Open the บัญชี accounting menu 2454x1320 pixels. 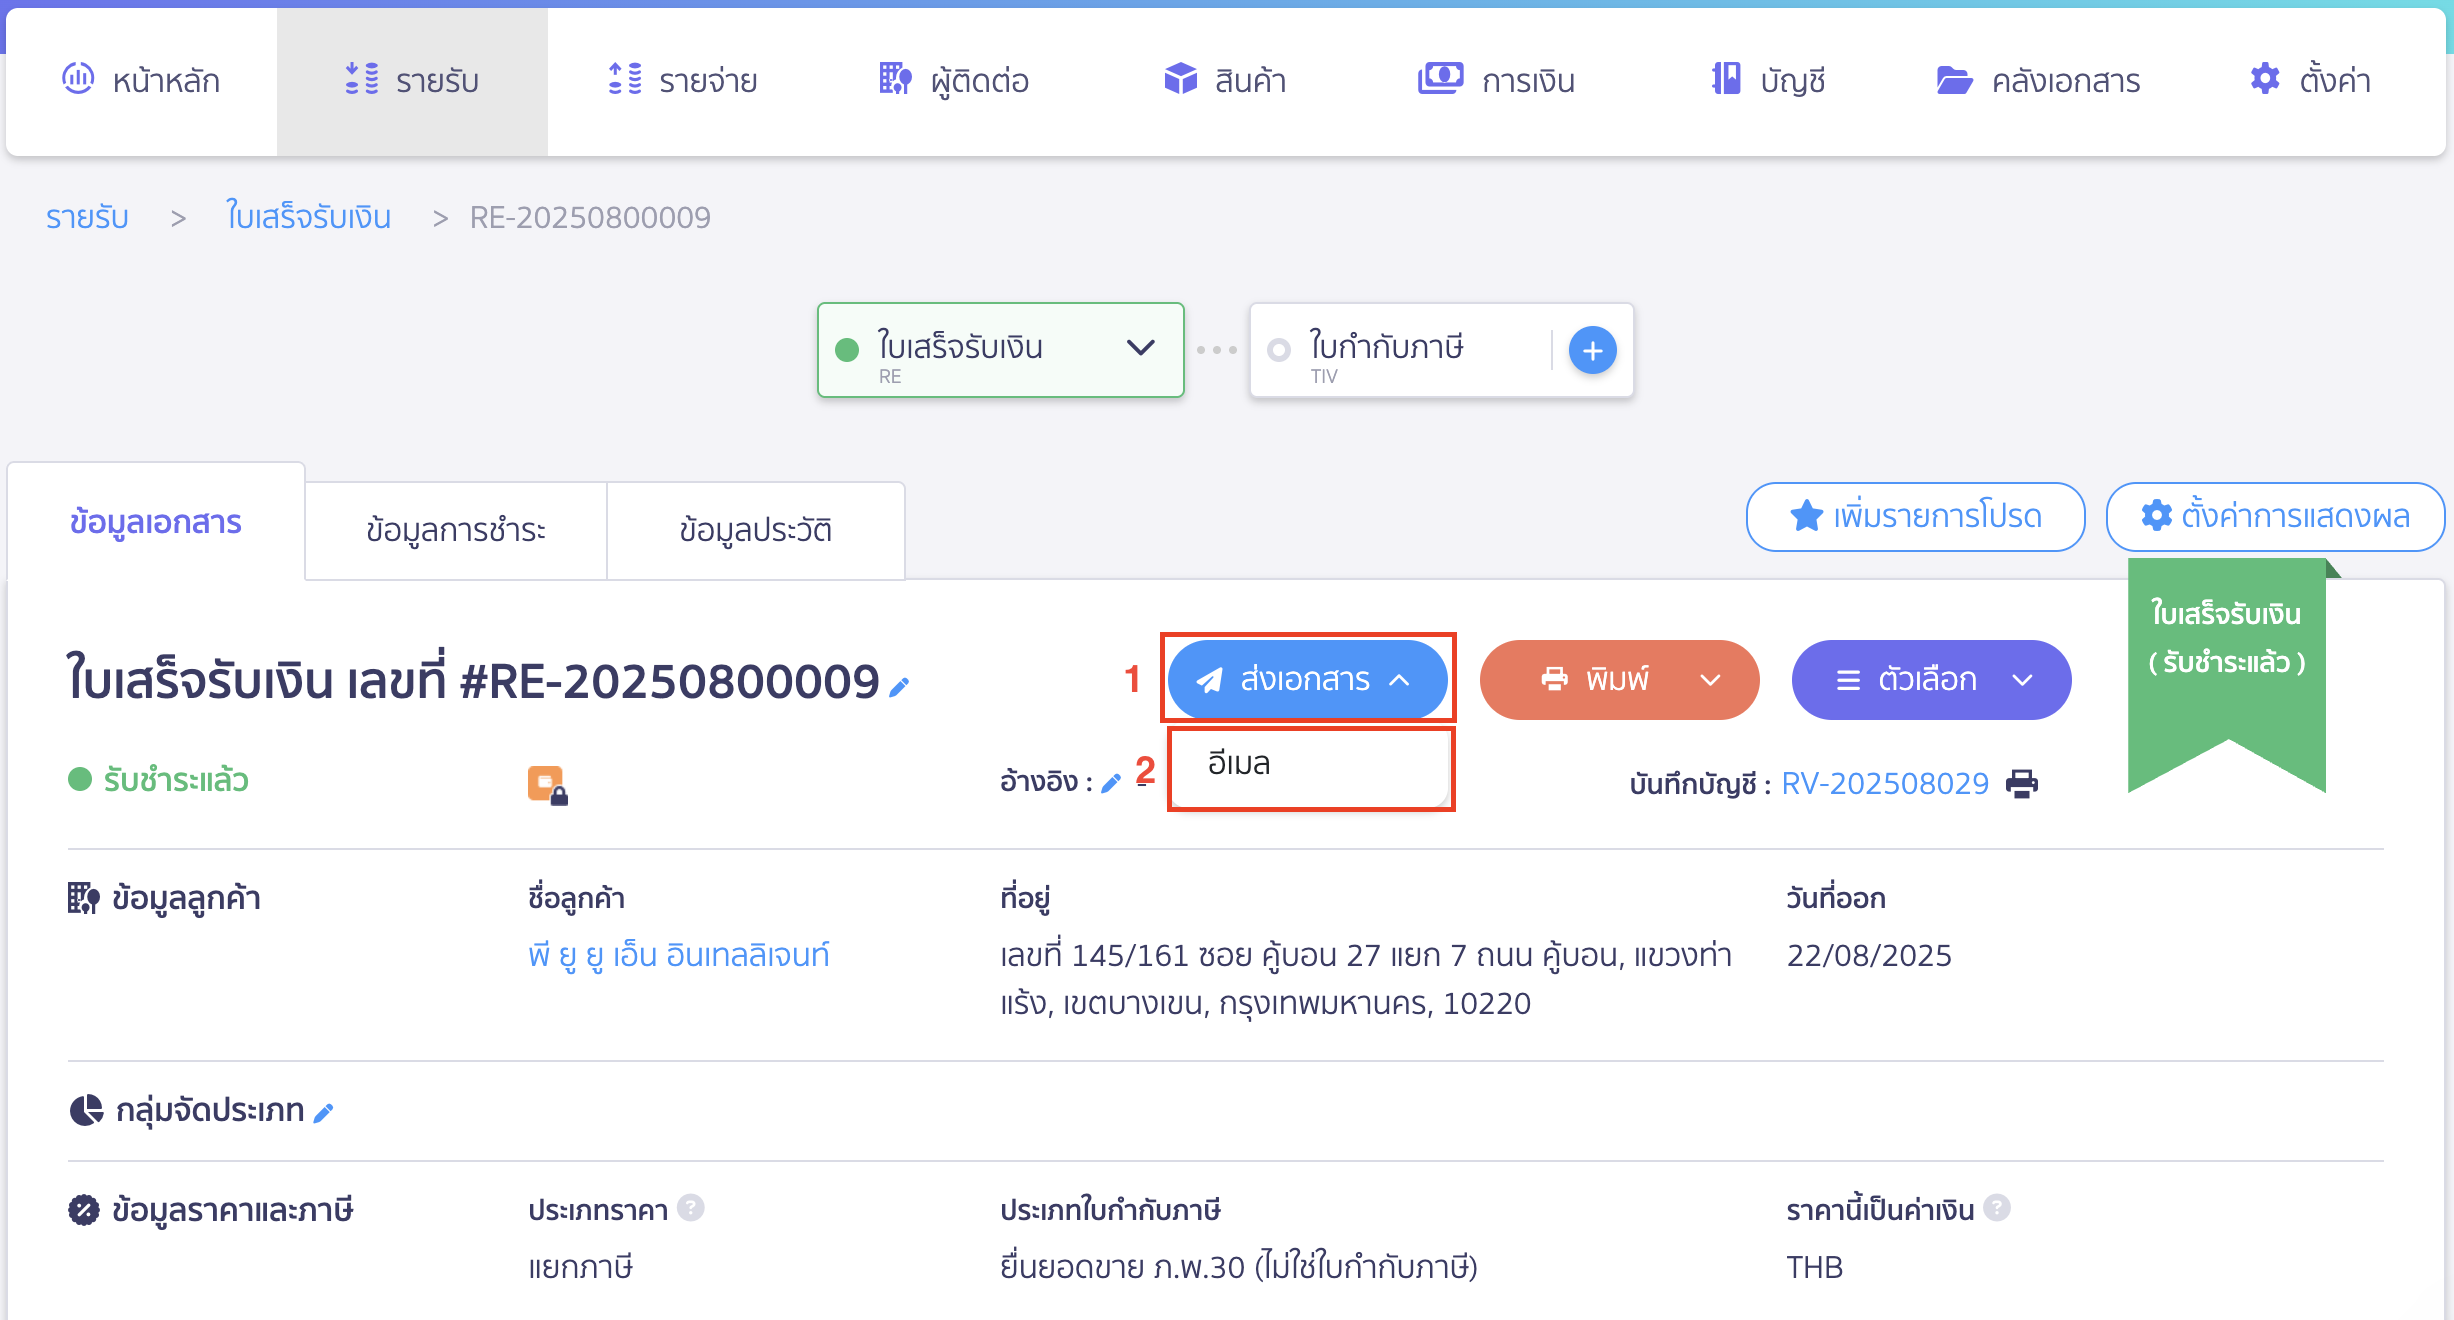(1768, 80)
